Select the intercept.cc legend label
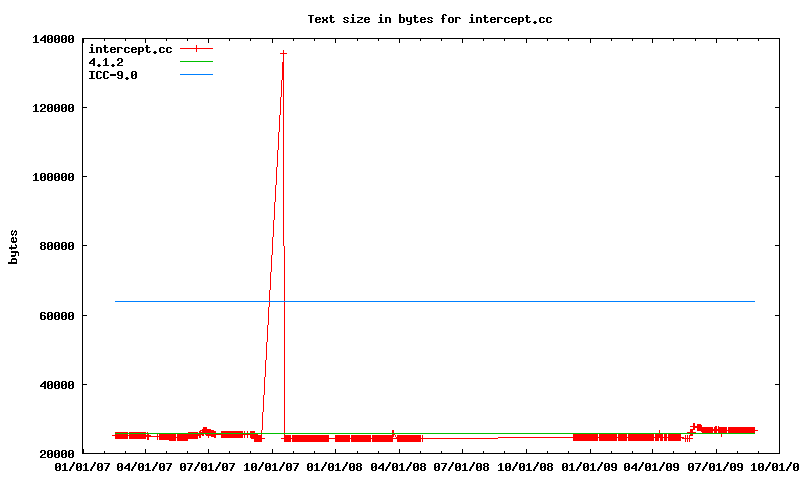 (x=129, y=49)
